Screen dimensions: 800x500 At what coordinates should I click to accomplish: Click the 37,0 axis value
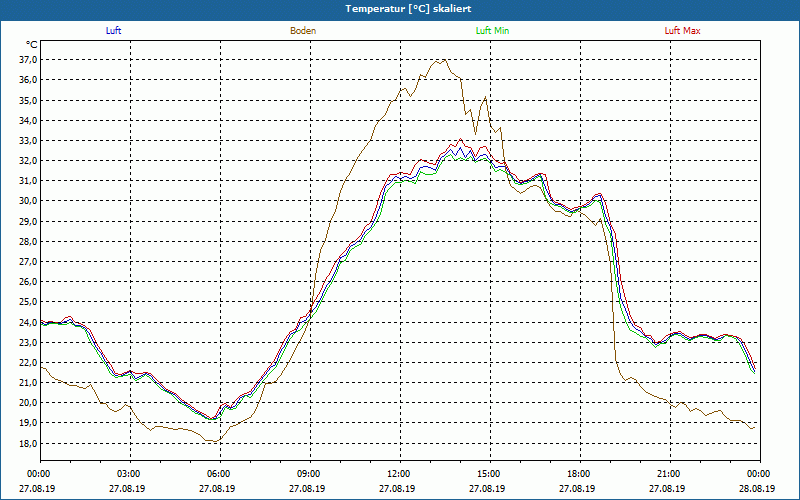click(x=28, y=60)
